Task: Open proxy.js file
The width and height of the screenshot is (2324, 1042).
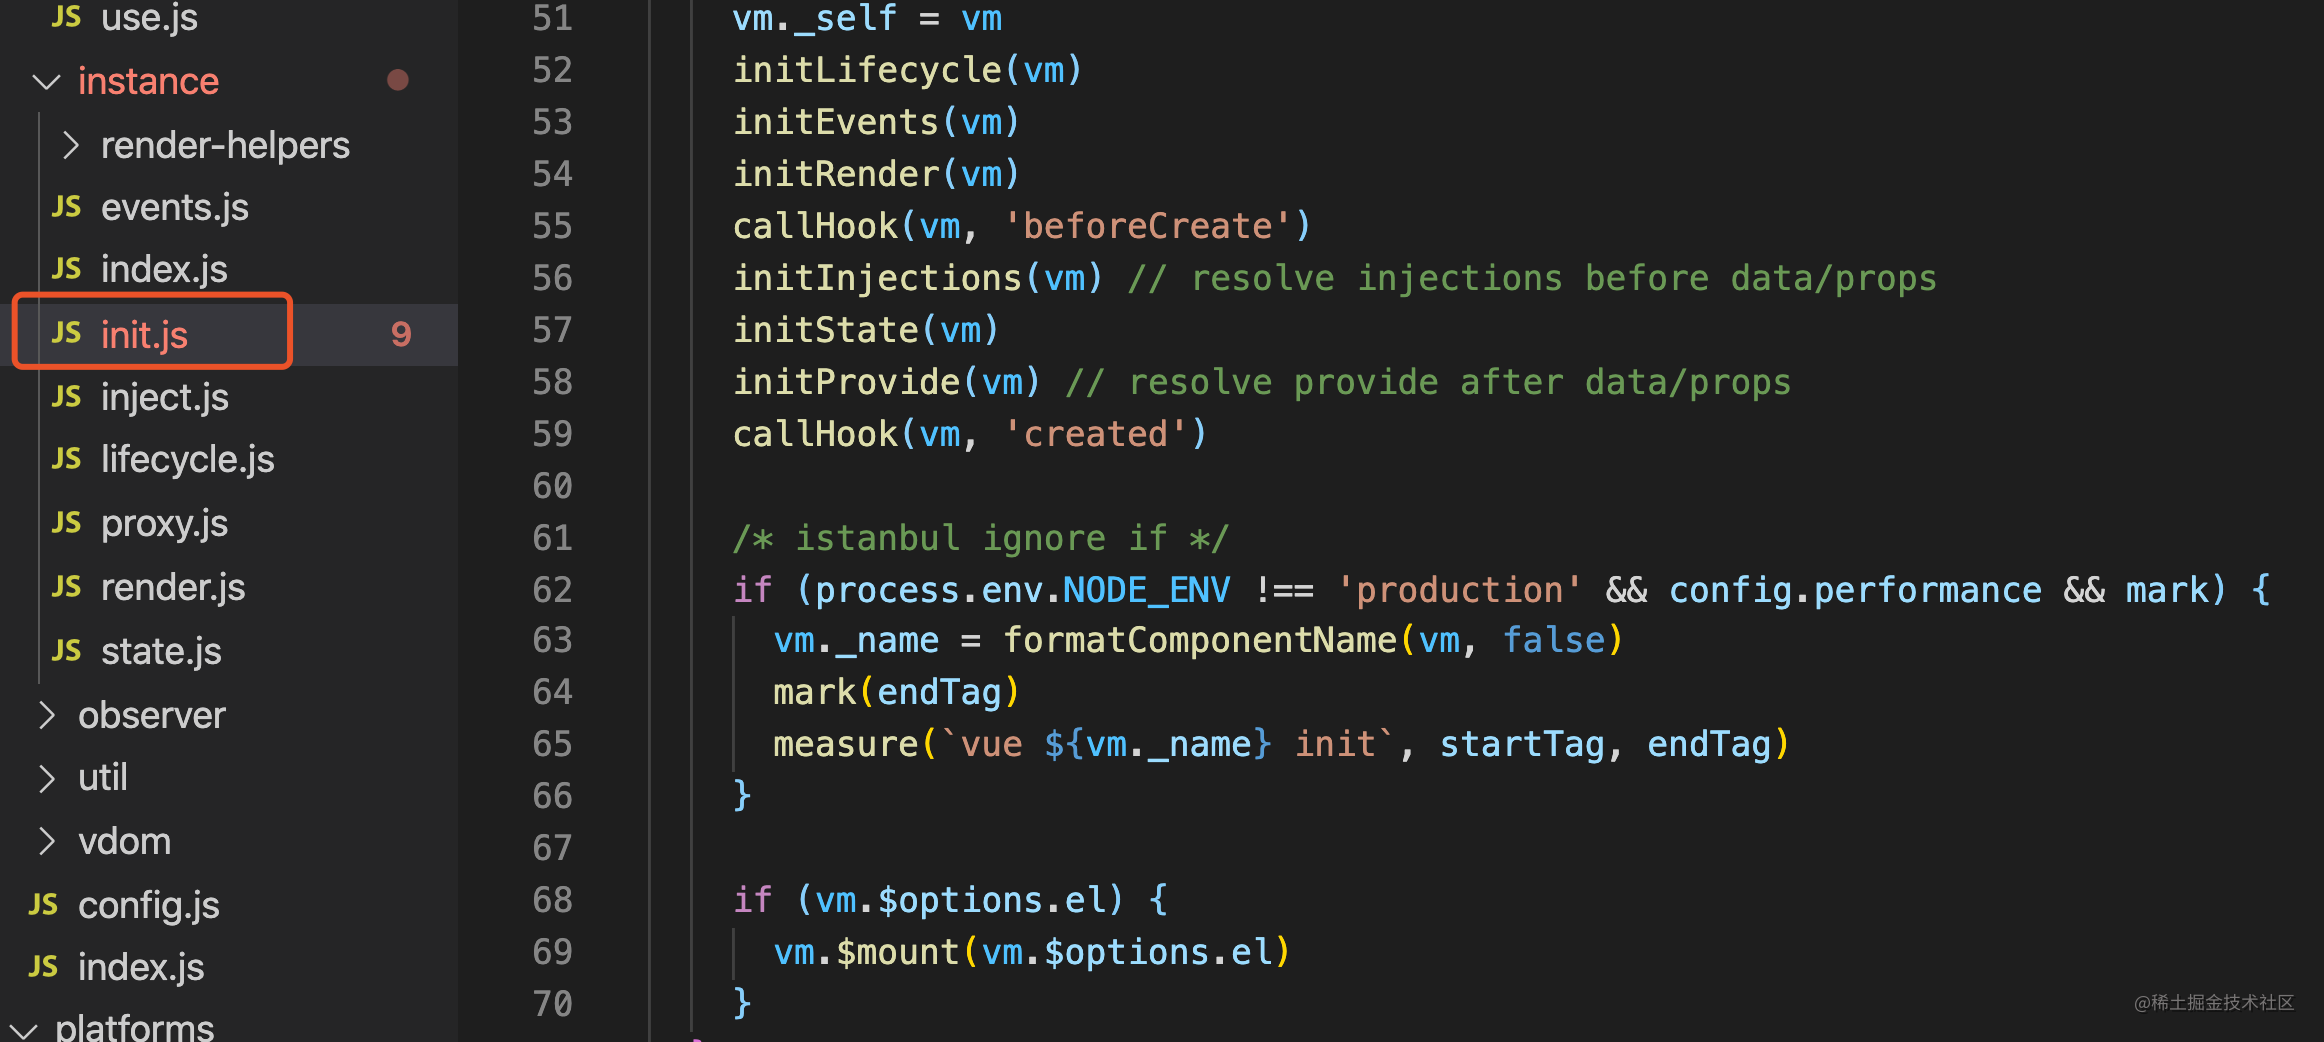Action: (x=165, y=524)
